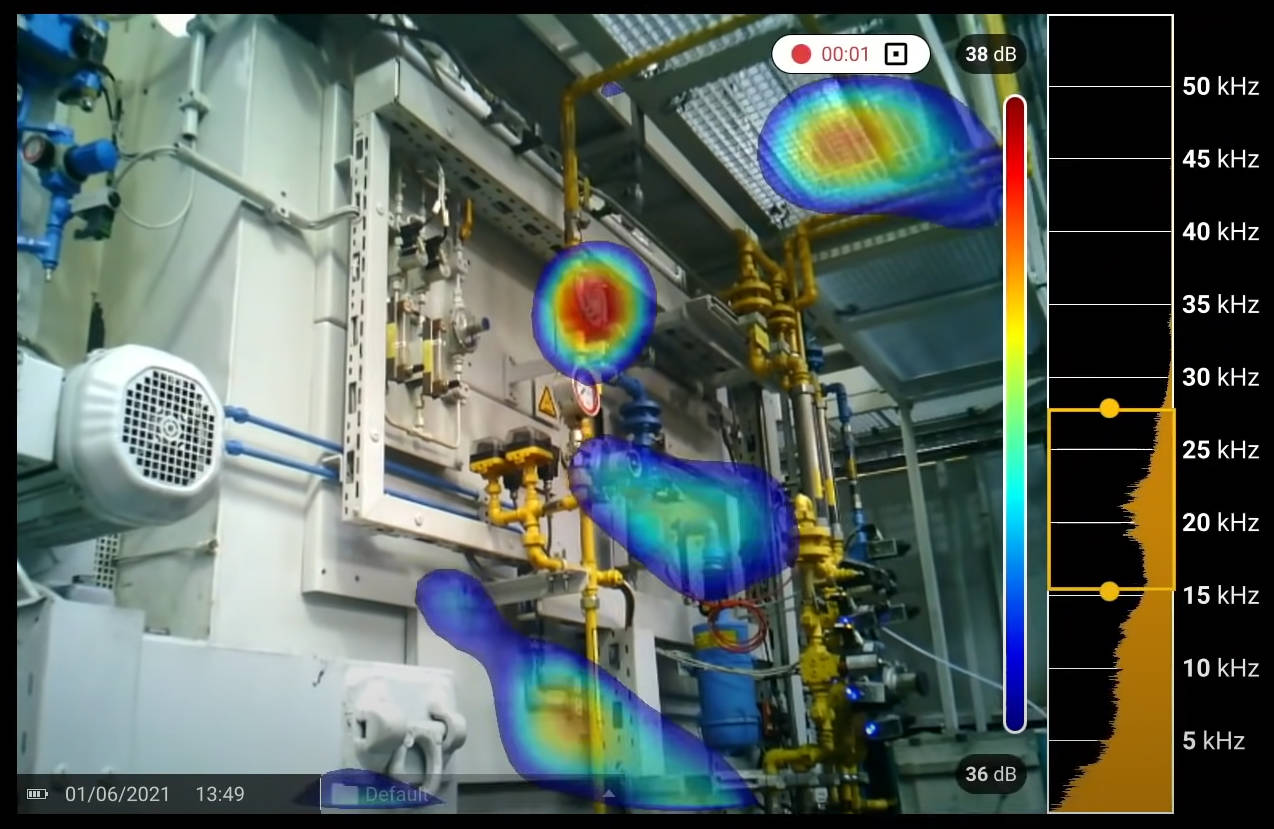Image resolution: width=1274 pixels, height=829 pixels.
Task: Click the rainbow dB color scale bar
Action: 1014,413
